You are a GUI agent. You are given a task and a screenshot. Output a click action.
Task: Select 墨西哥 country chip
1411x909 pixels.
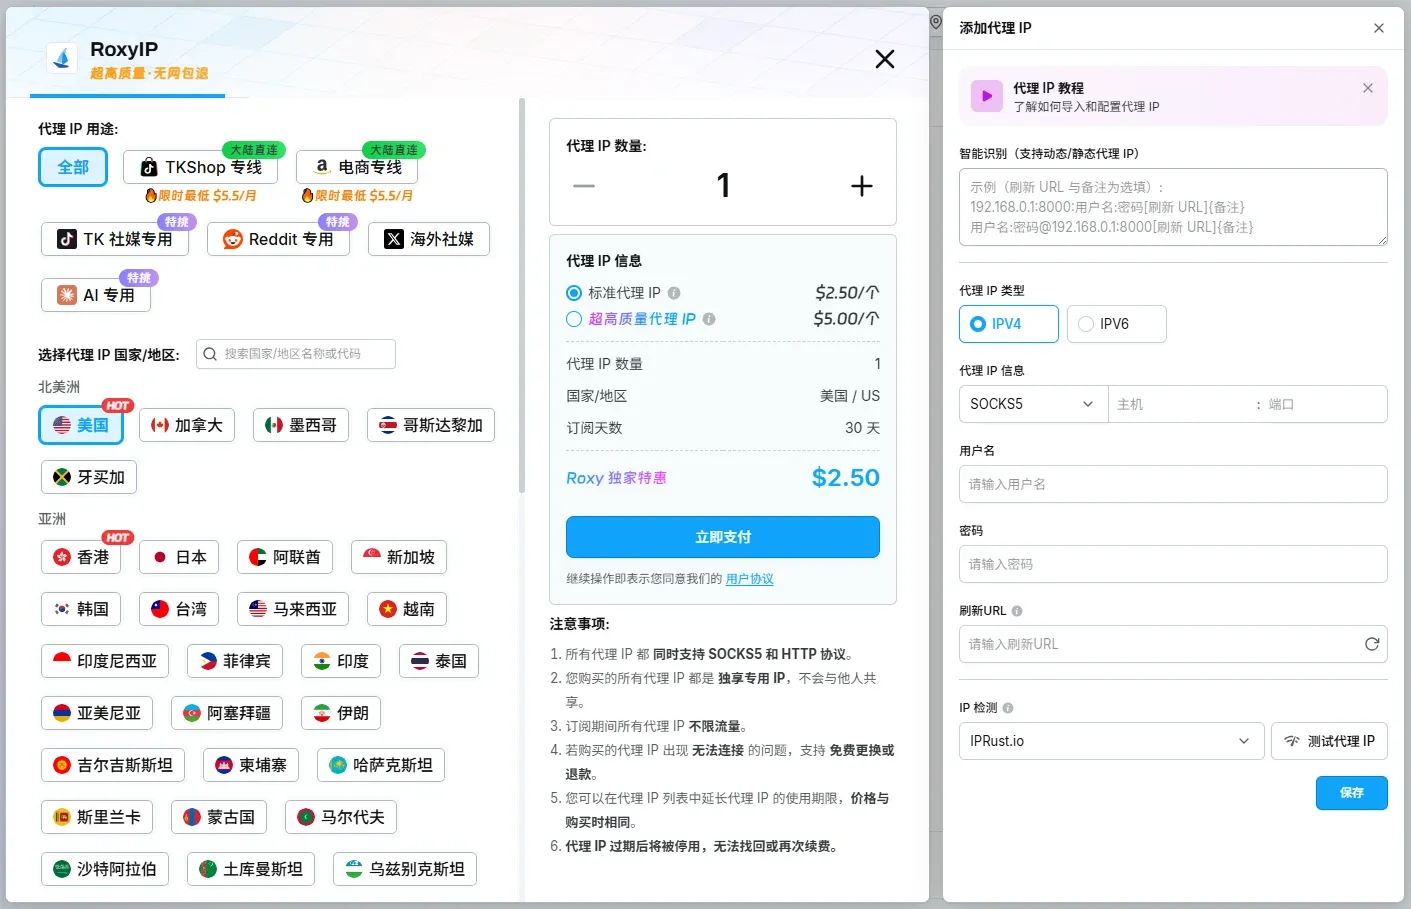point(301,425)
